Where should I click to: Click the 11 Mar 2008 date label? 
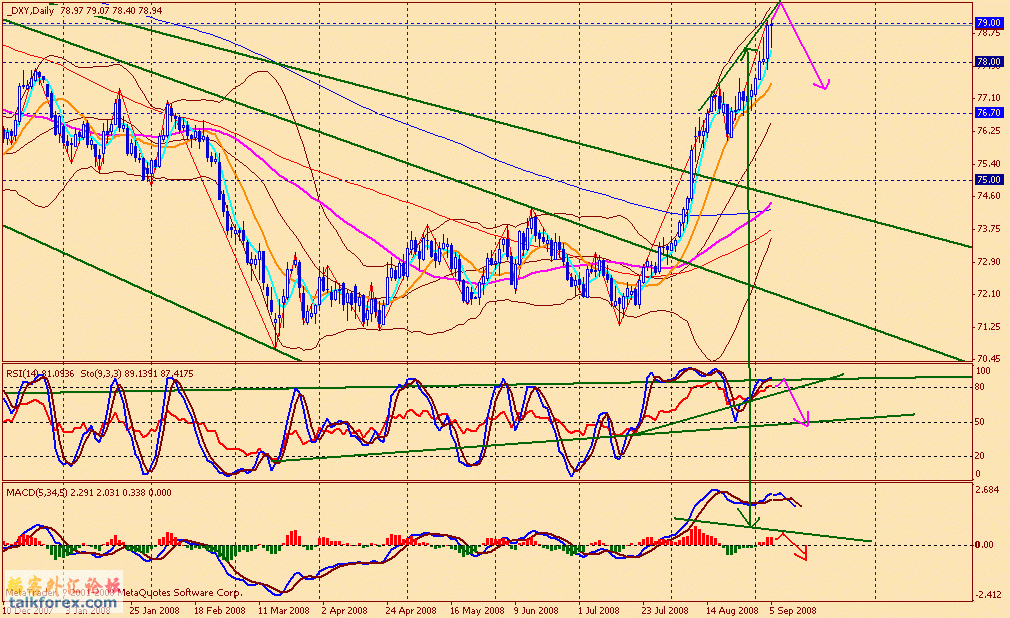tap(283, 611)
